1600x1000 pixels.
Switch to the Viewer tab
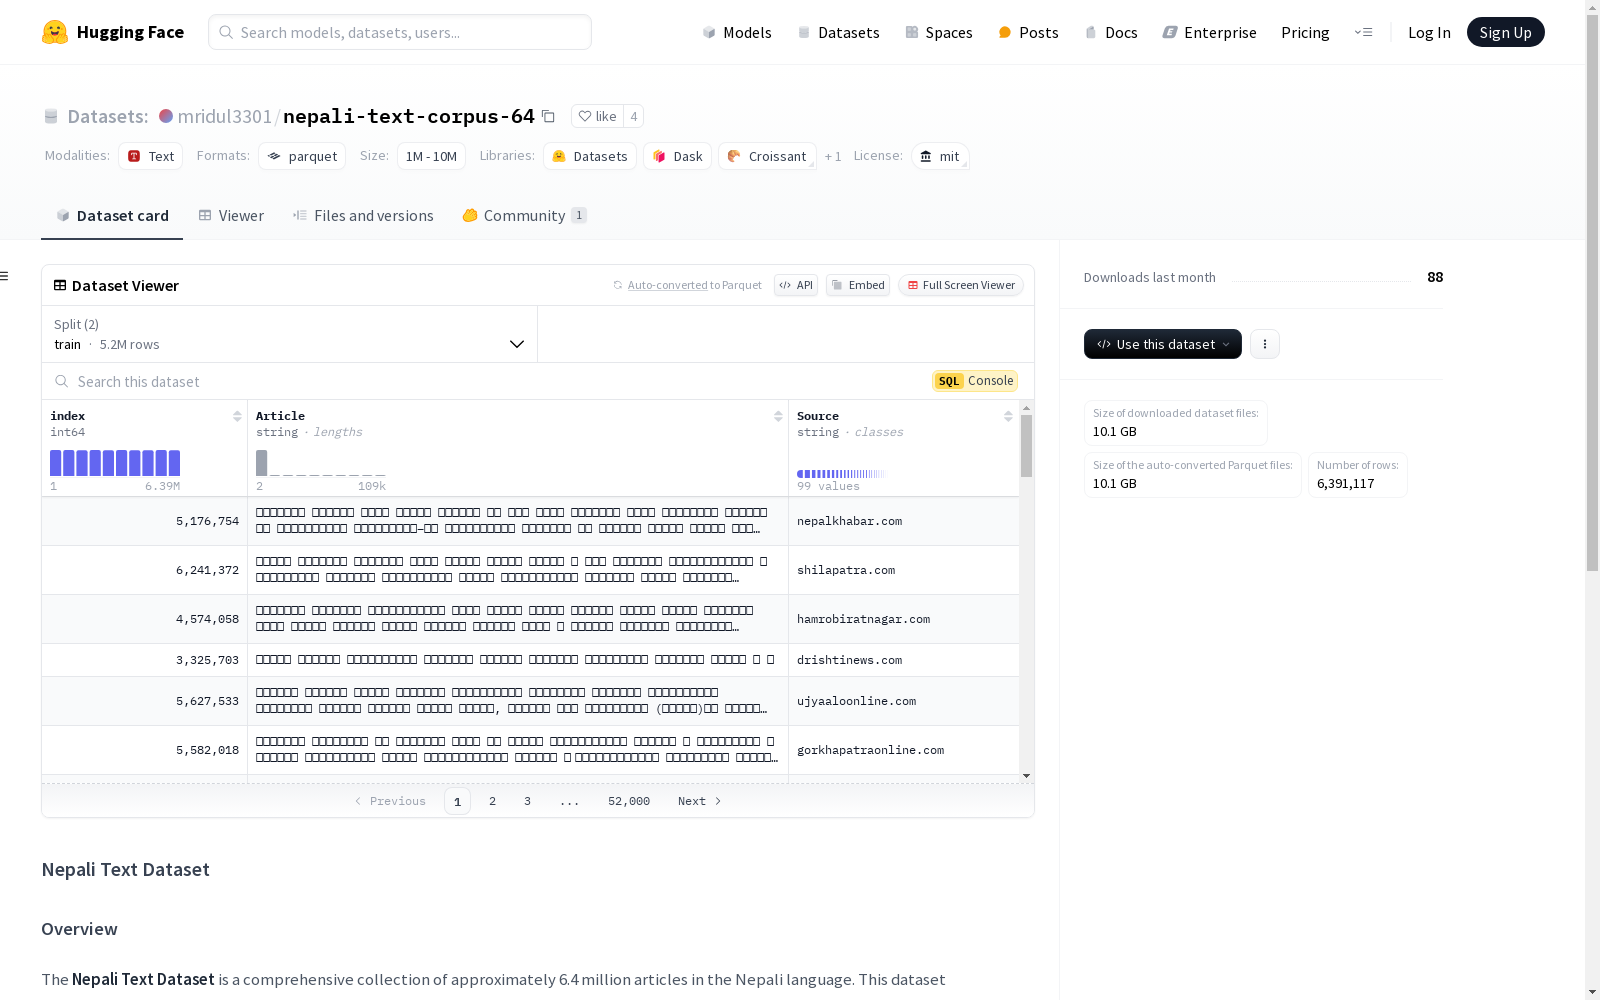[231, 216]
